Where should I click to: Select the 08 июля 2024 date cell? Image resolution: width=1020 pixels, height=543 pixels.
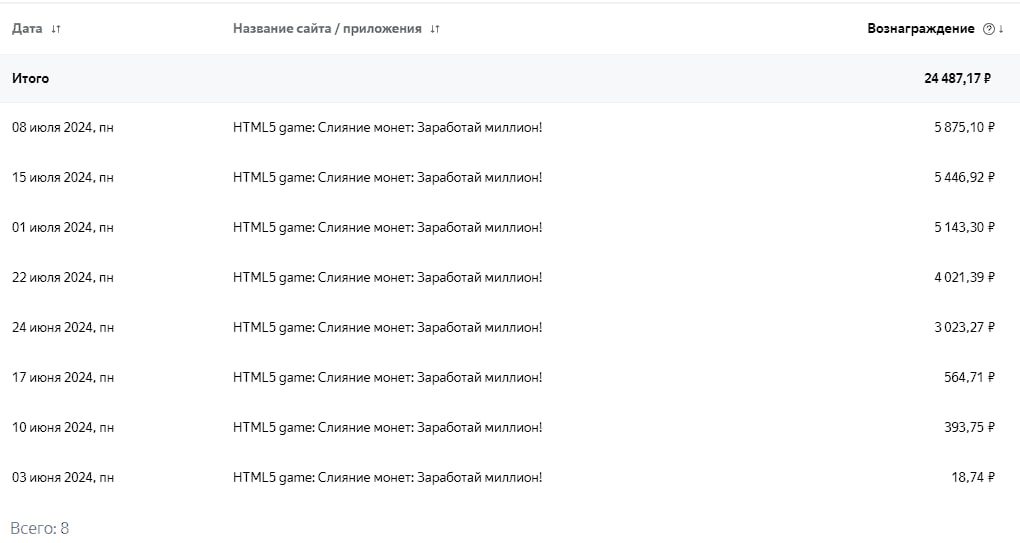62,127
